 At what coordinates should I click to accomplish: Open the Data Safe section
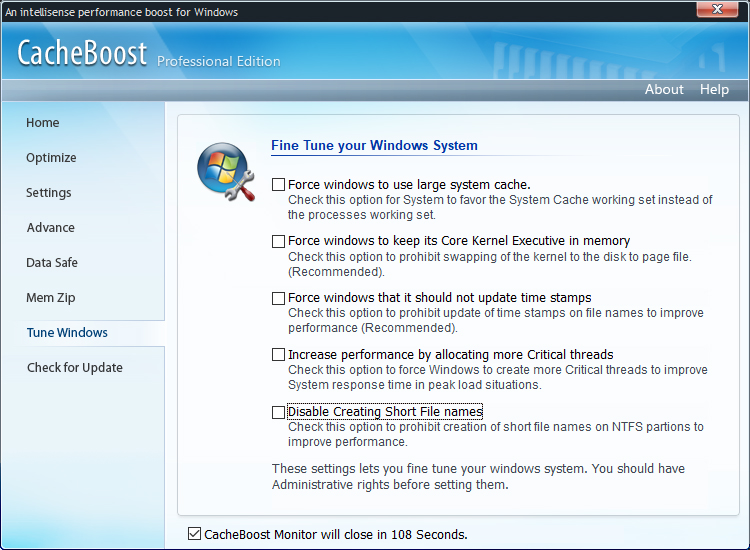click(x=52, y=263)
